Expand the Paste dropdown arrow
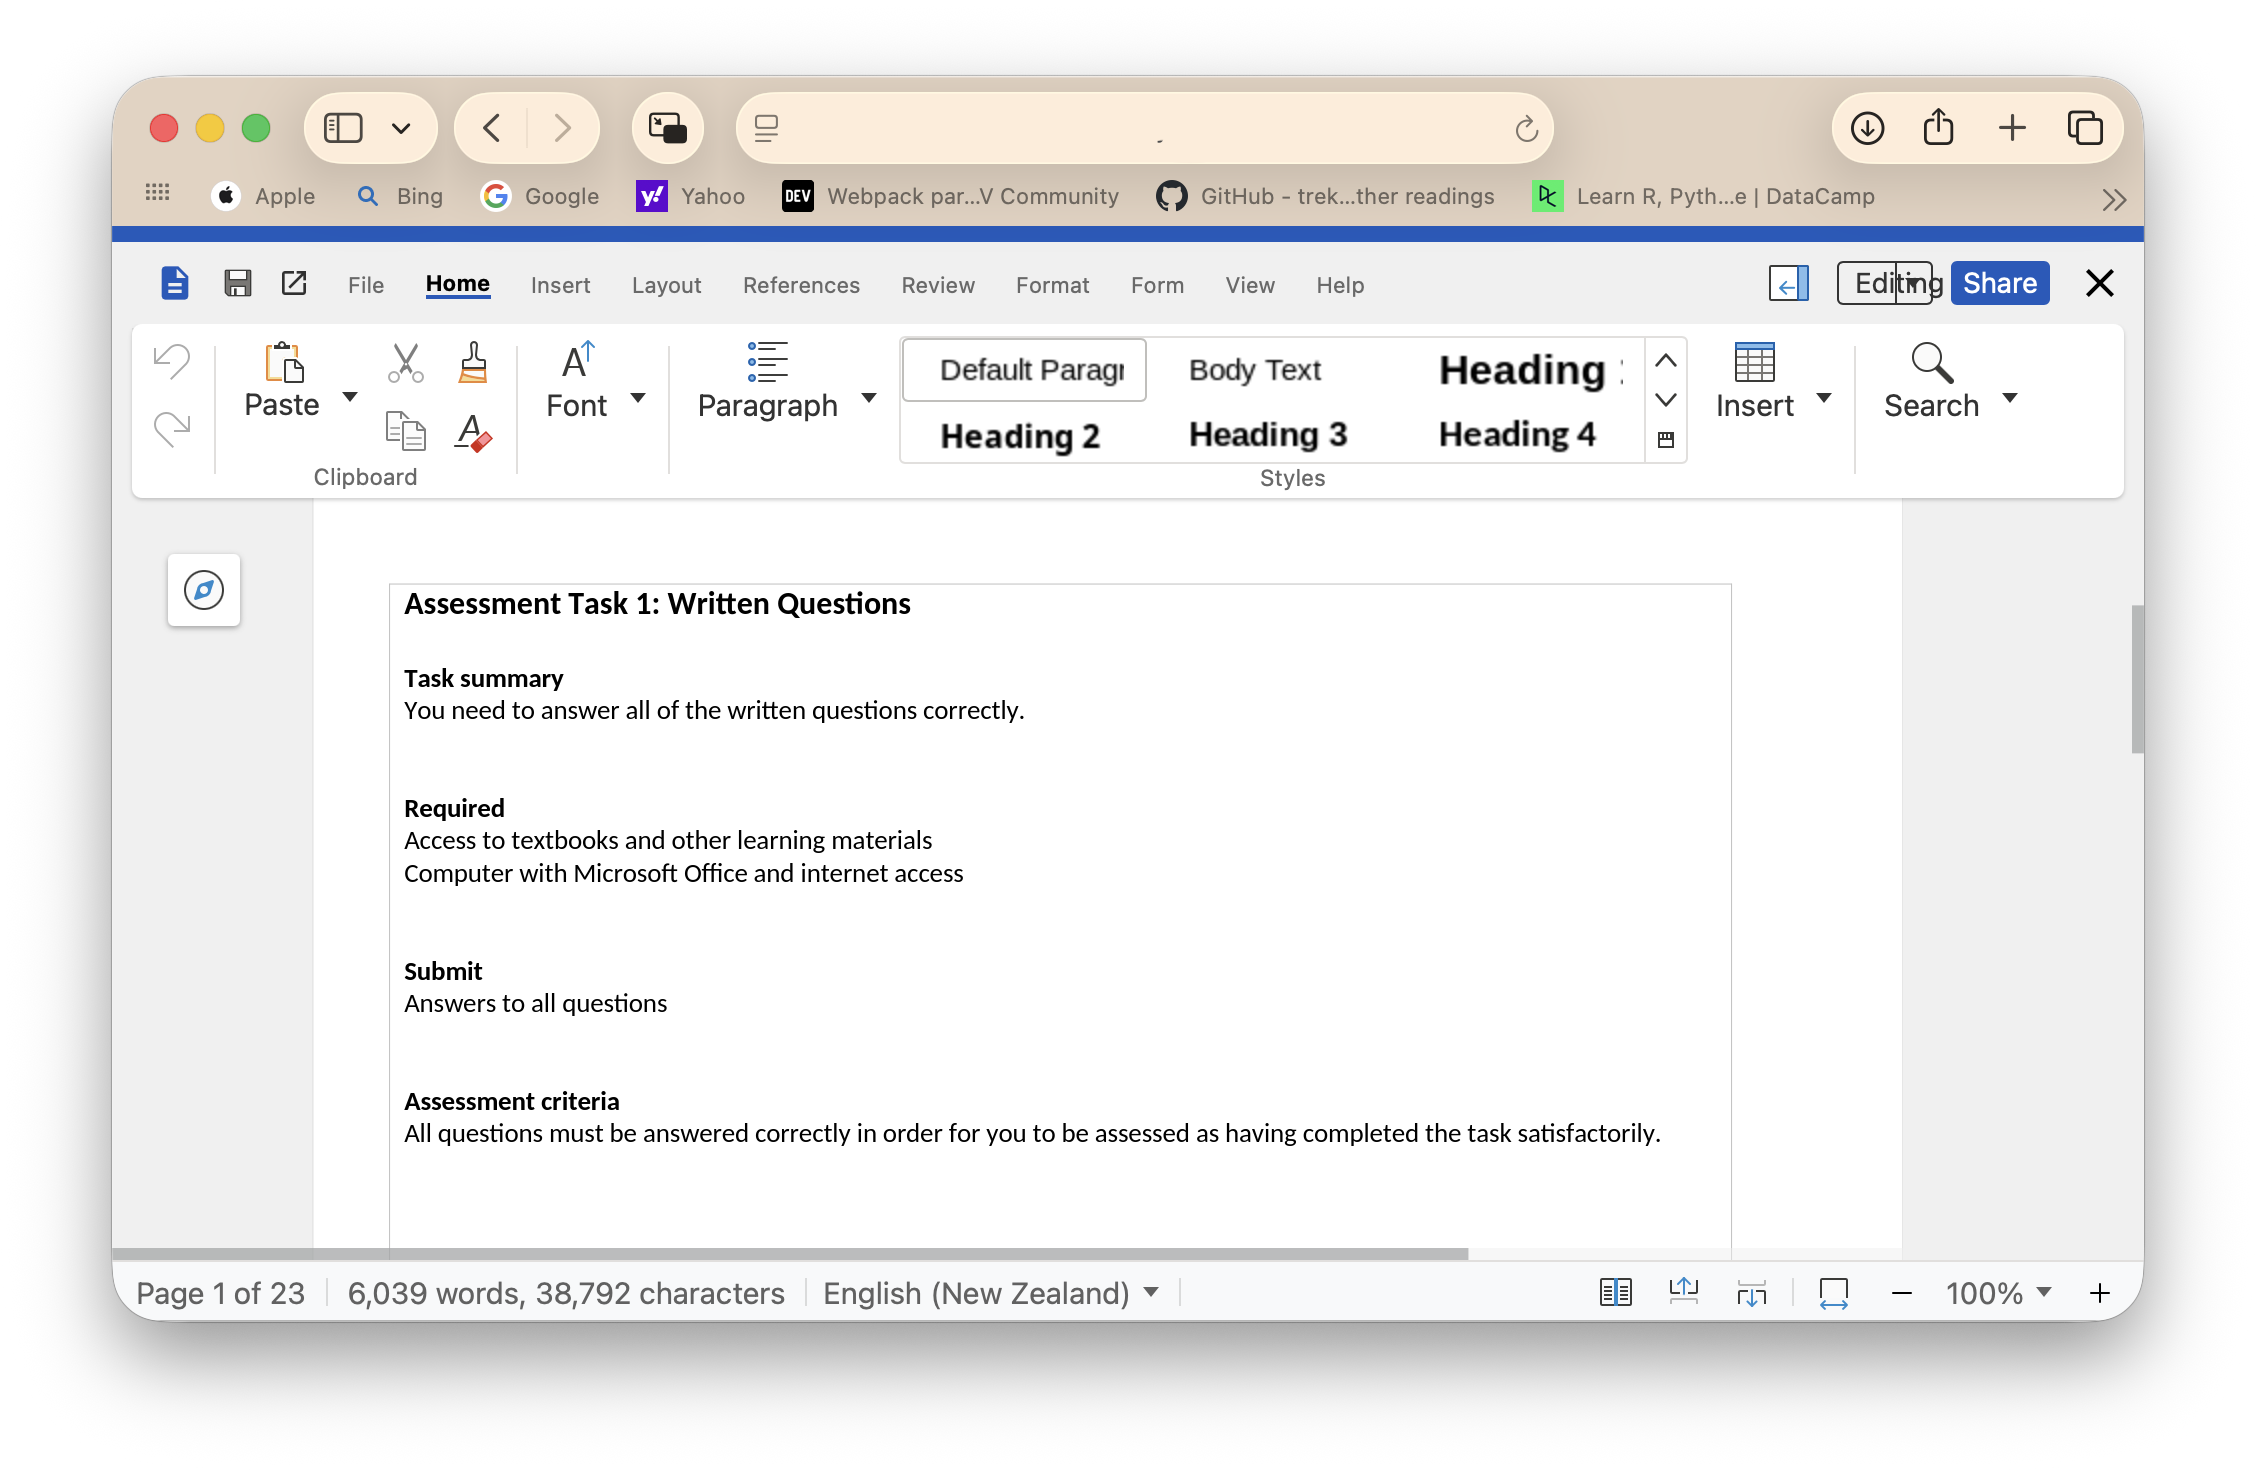 coord(350,398)
